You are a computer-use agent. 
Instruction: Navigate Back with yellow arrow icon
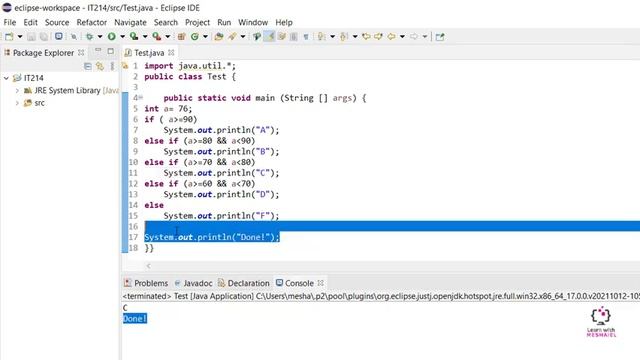pos(391,37)
